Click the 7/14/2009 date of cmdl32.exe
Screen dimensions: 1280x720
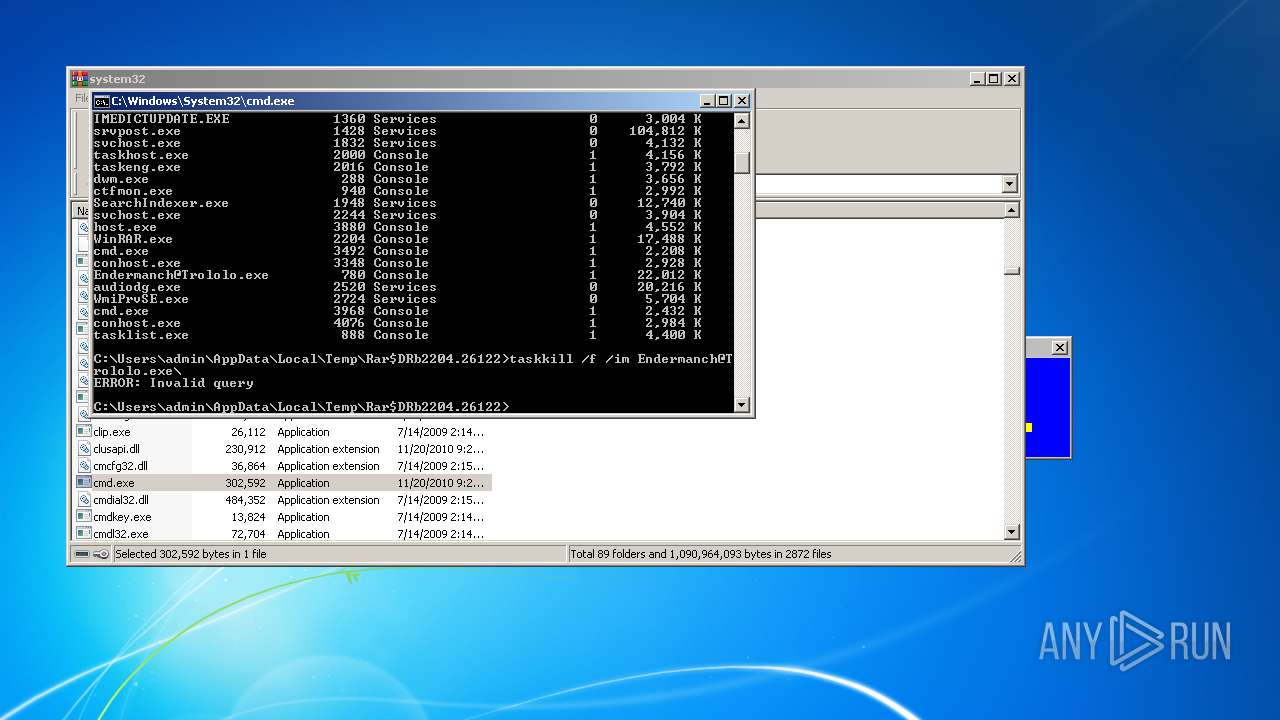pyautogui.click(x=440, y=534)
